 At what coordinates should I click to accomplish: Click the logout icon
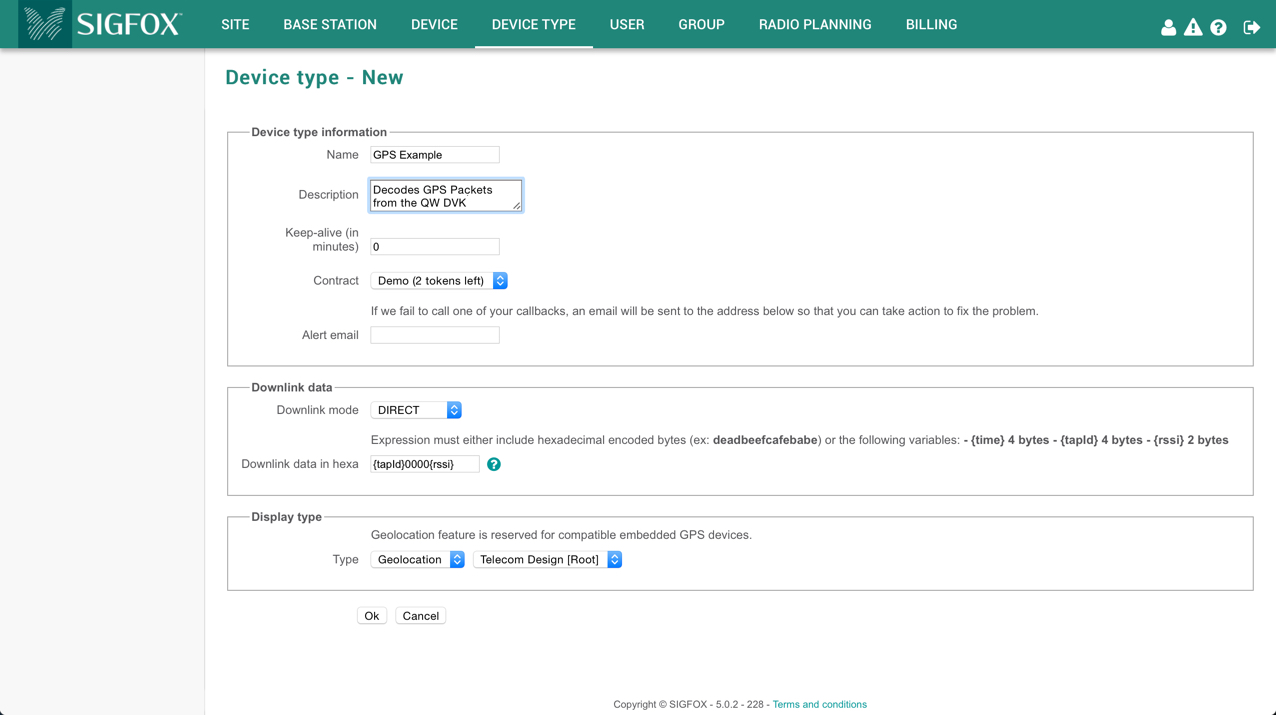(1251, 28)
